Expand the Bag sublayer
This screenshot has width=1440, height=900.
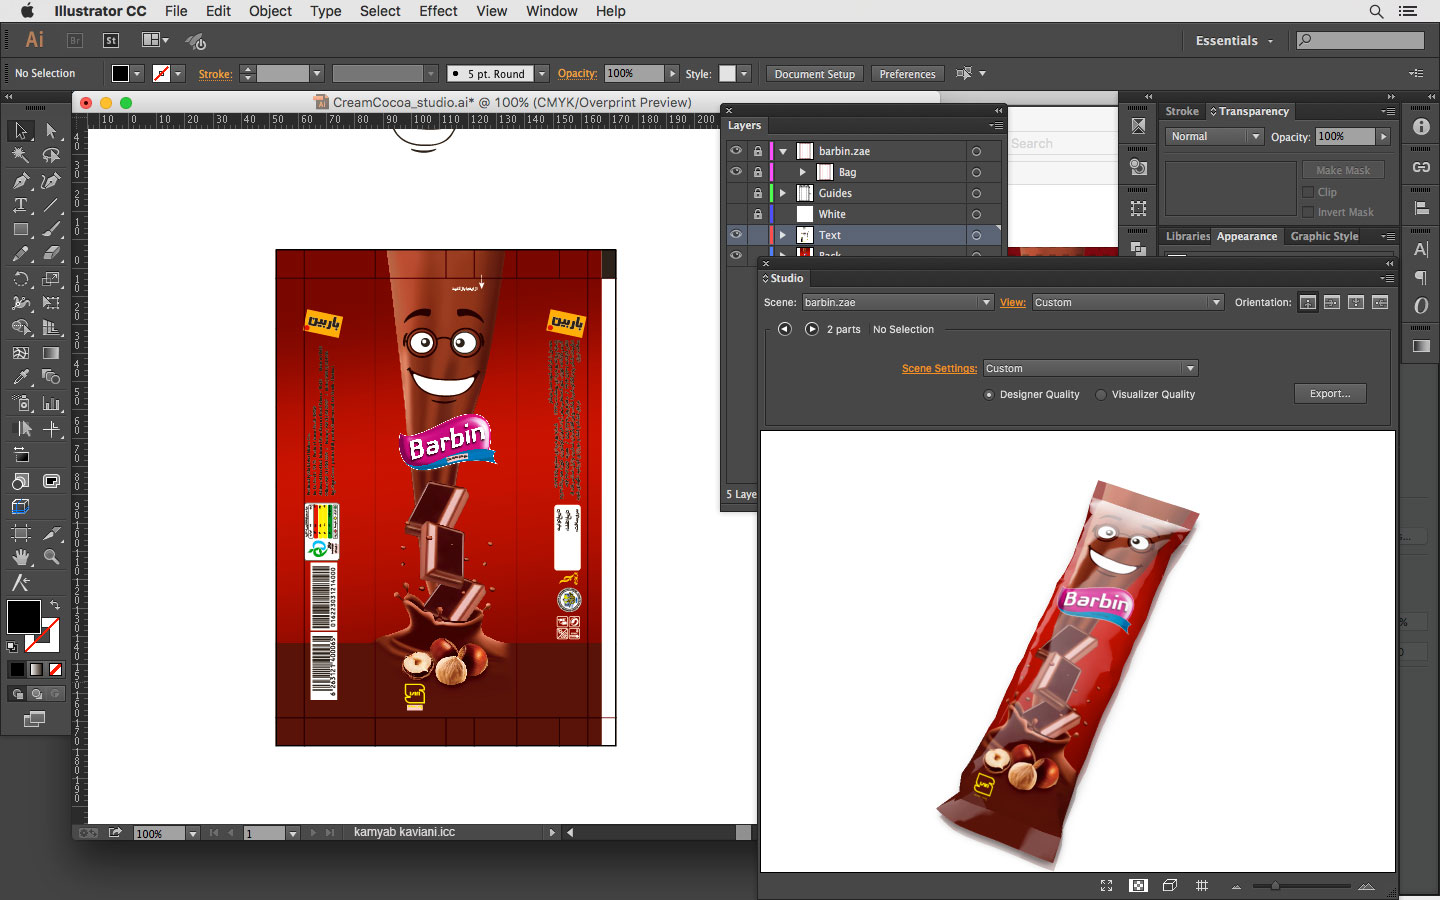tap(802, 172)
